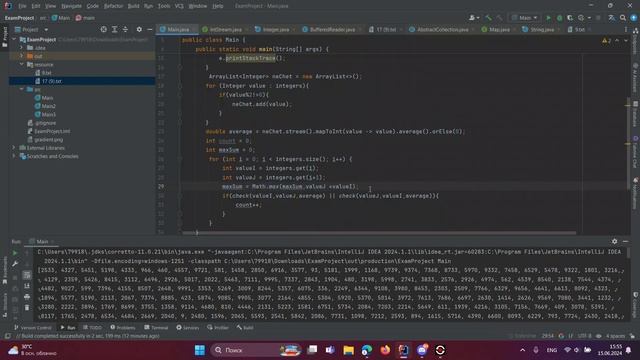Open the user account icon in toolbar

point(473,18)
